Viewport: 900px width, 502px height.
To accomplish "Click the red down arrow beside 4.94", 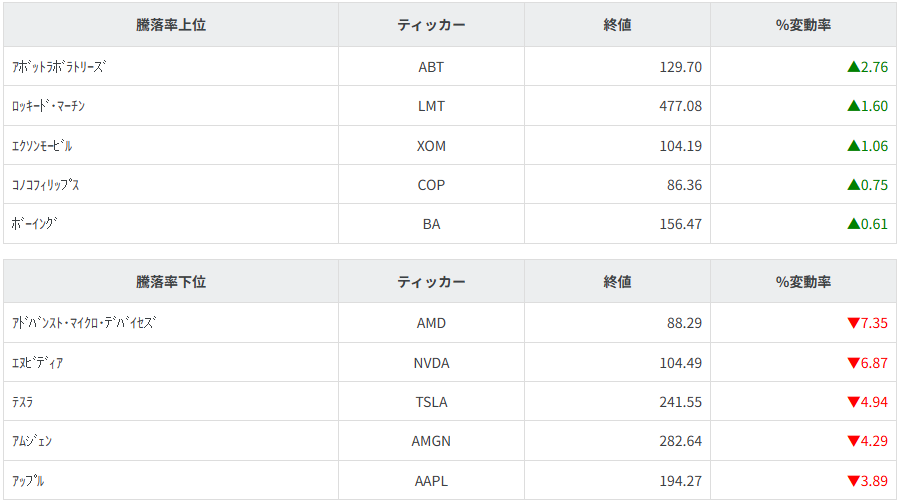I will coord(854,402).
